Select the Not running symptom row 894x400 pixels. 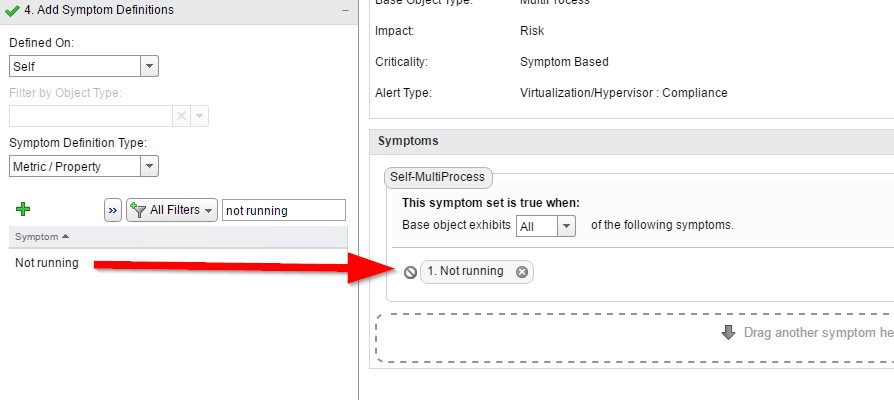tap(178, 263)
